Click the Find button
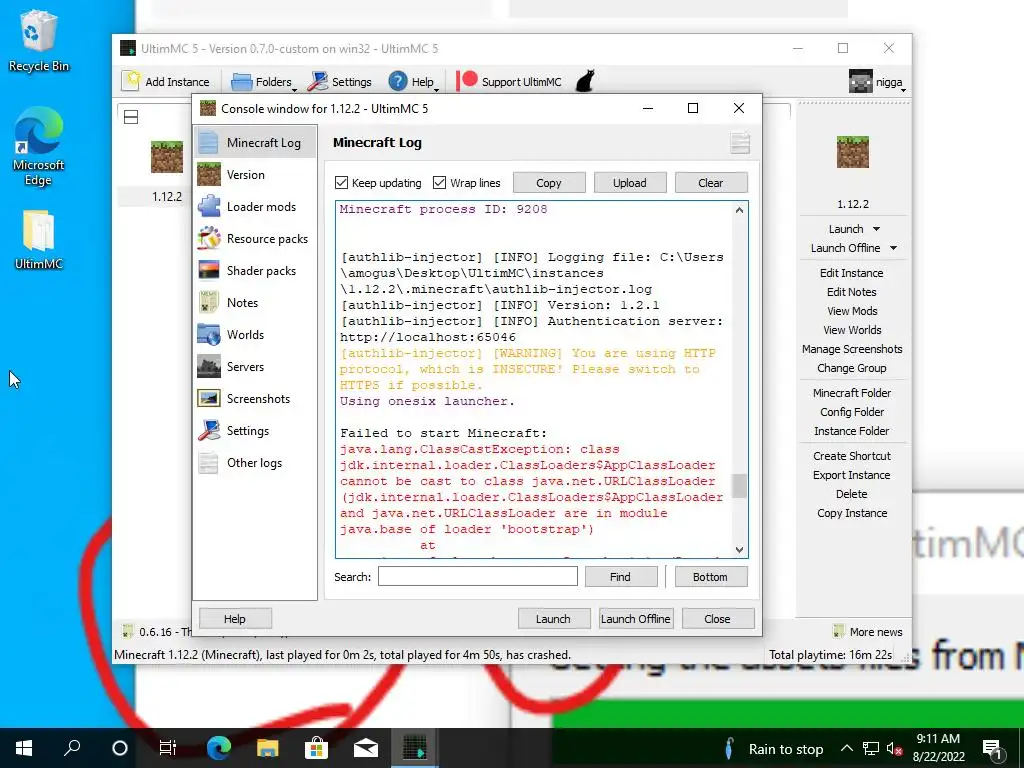Screen dimensions: 1024x768 pyautogui.click(x=620, y=577)
